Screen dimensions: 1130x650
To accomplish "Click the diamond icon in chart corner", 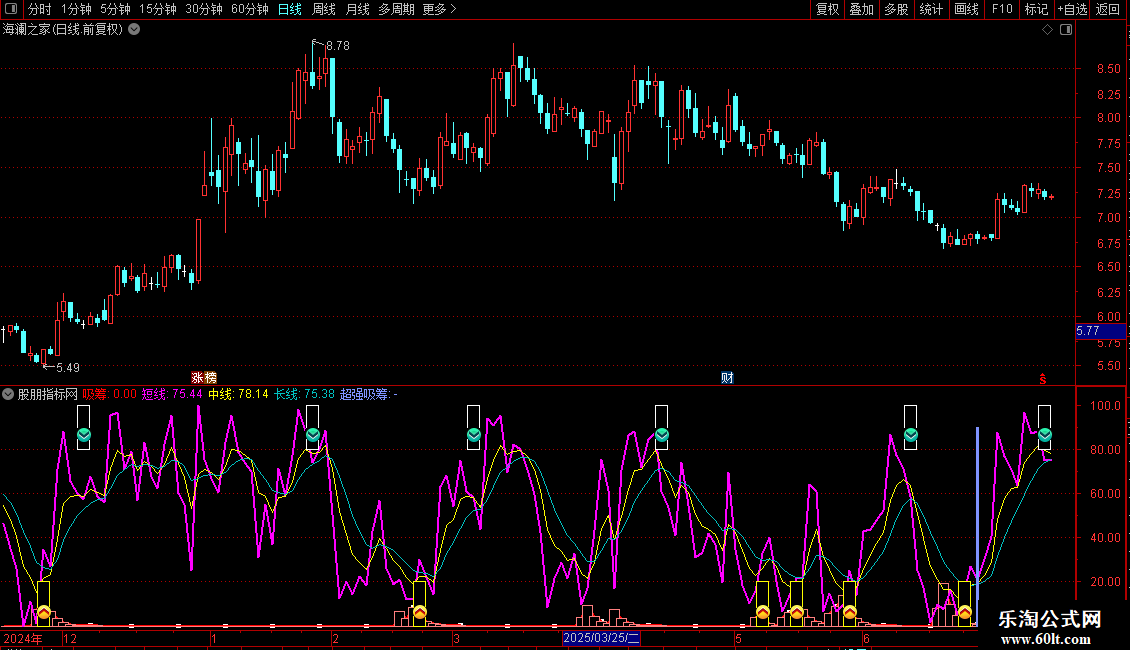I will pyautogui.click(x=1048, y=30).
